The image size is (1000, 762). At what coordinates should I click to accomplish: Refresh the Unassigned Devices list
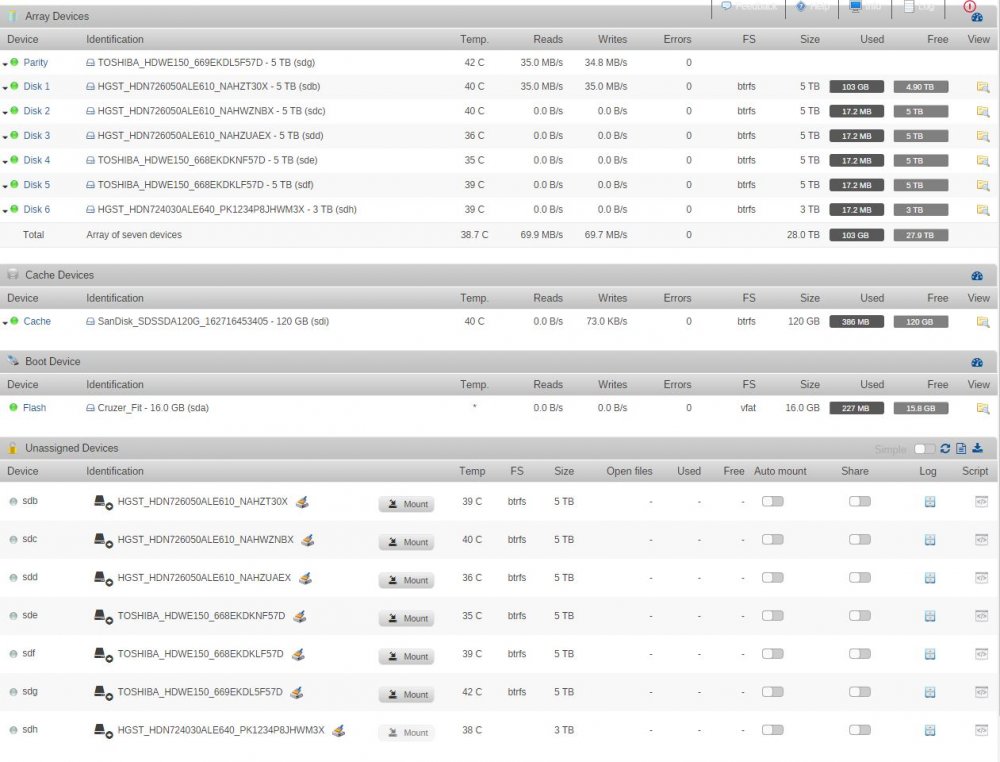coord(945,448)
